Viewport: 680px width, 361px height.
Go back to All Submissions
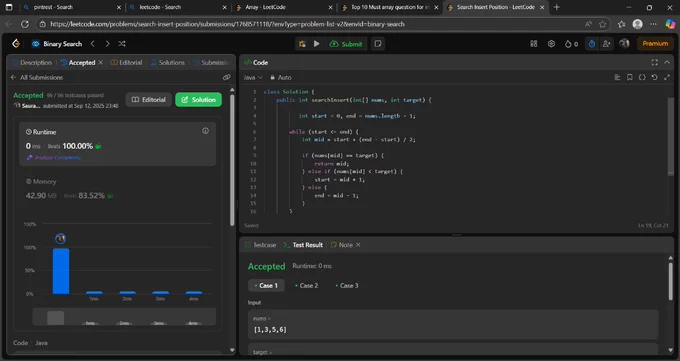[37, 77]
